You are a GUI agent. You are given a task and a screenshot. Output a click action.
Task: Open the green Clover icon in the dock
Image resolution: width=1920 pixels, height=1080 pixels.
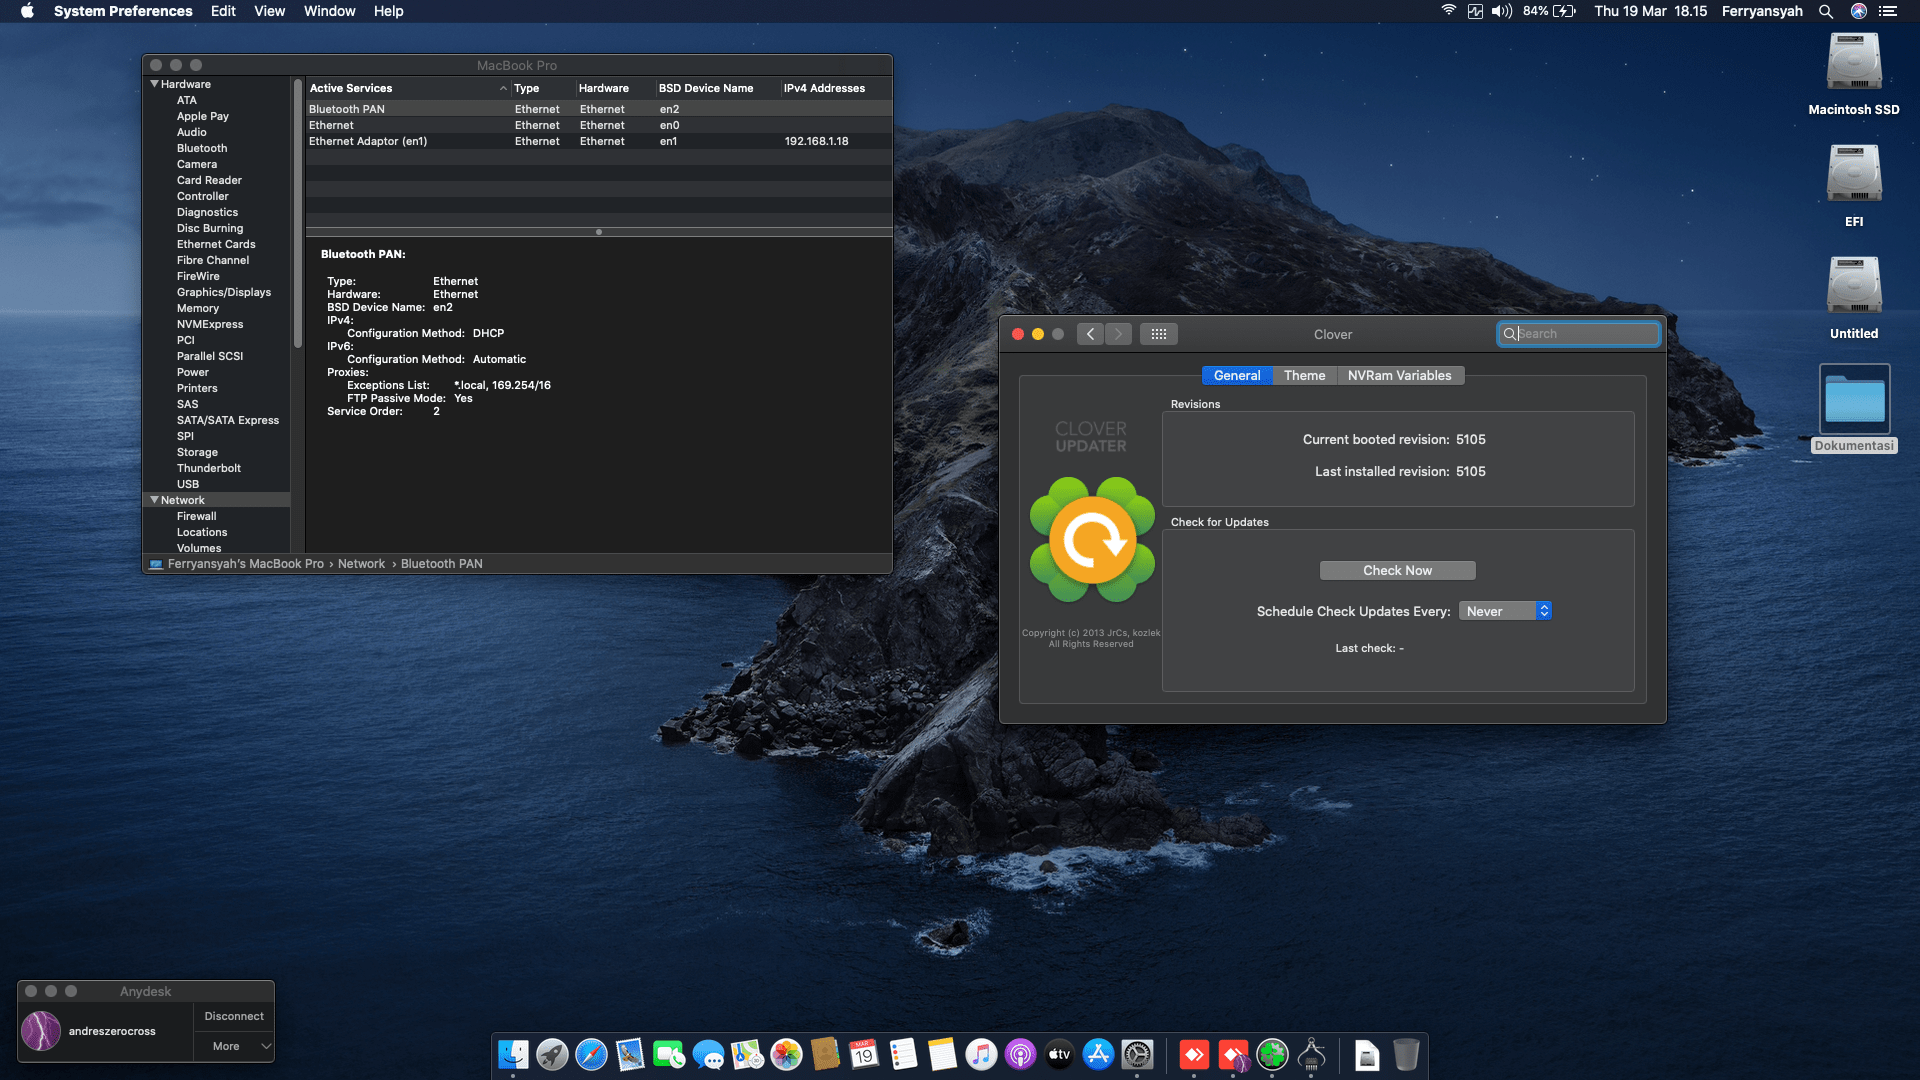point(1272,1054)
